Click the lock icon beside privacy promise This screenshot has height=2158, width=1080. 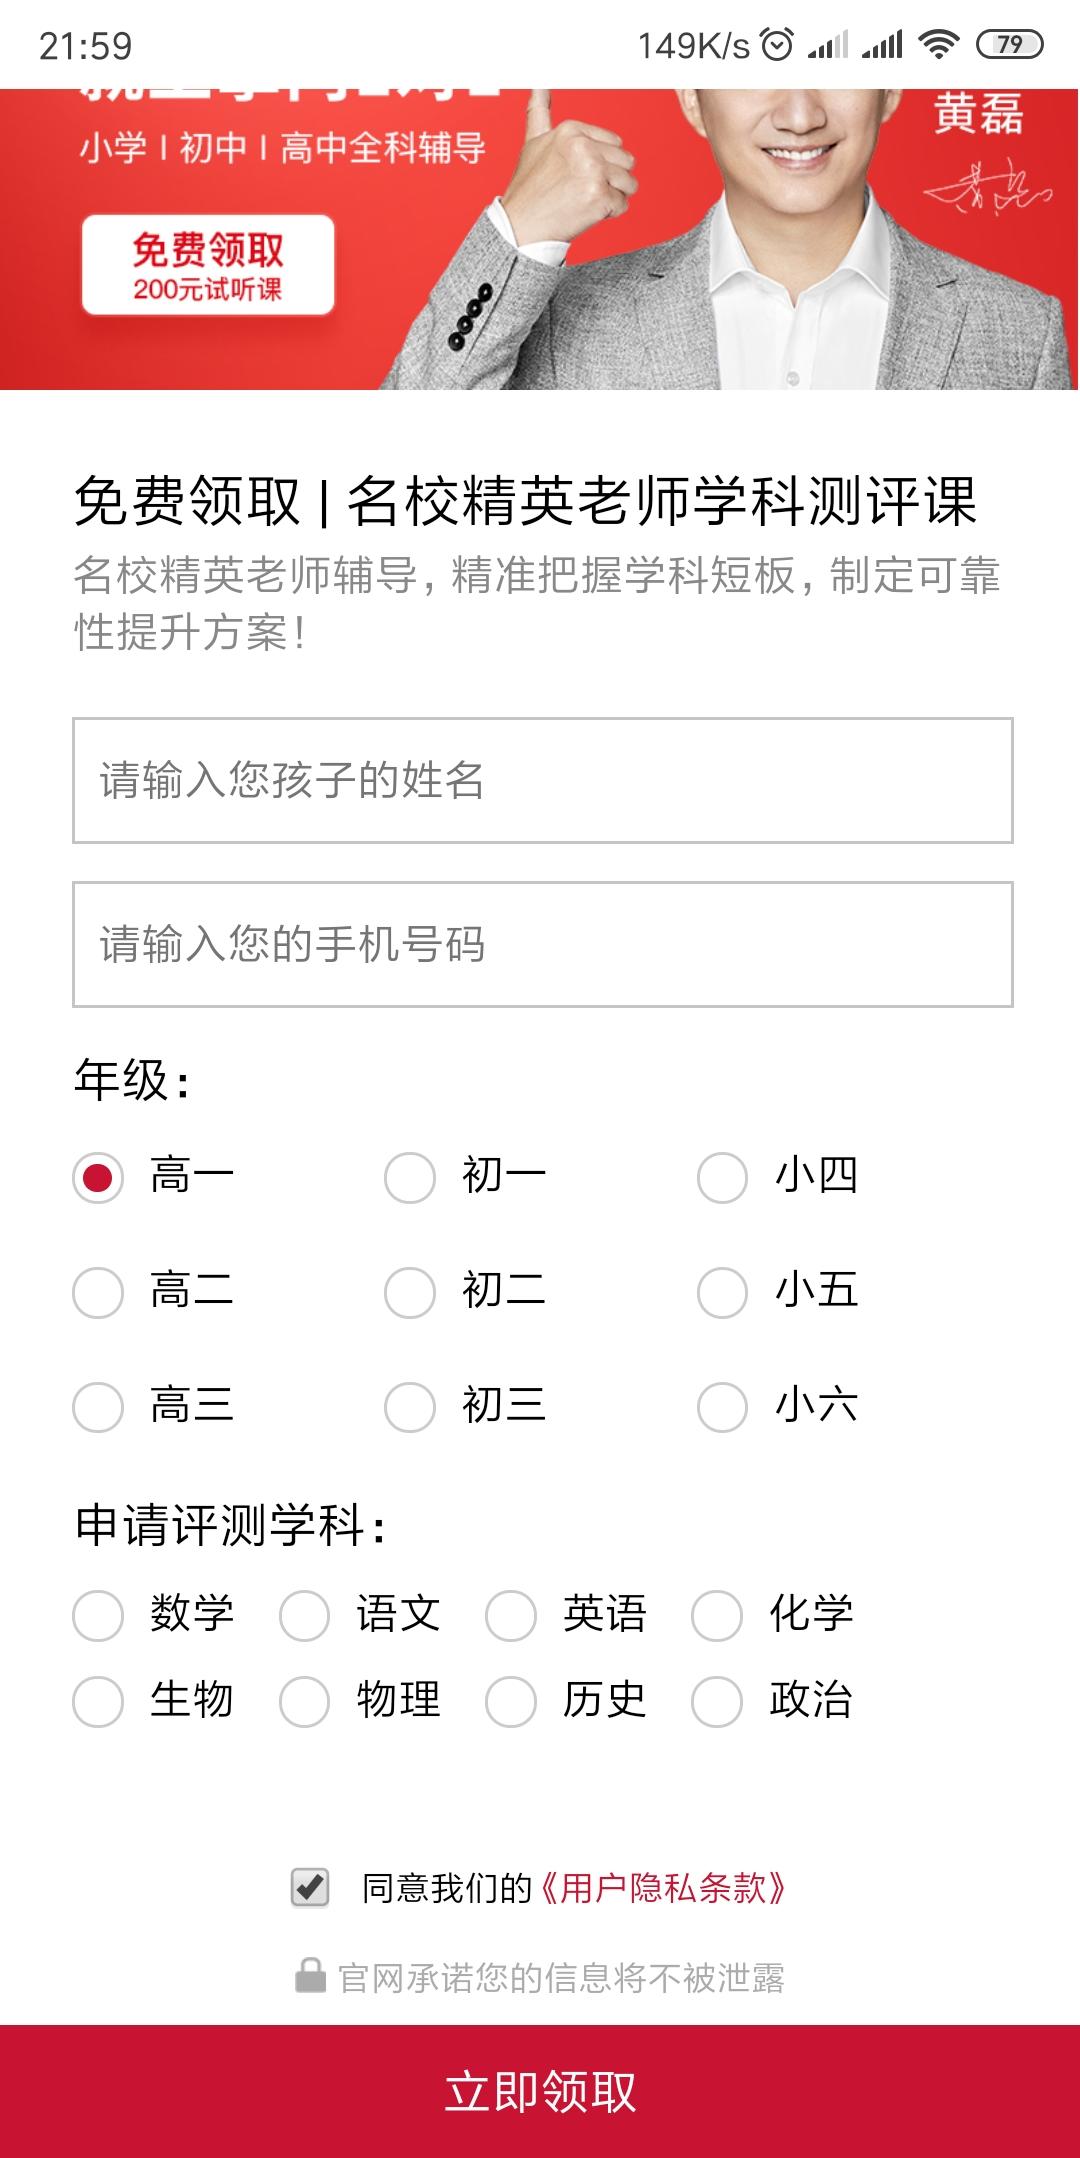310,1976
